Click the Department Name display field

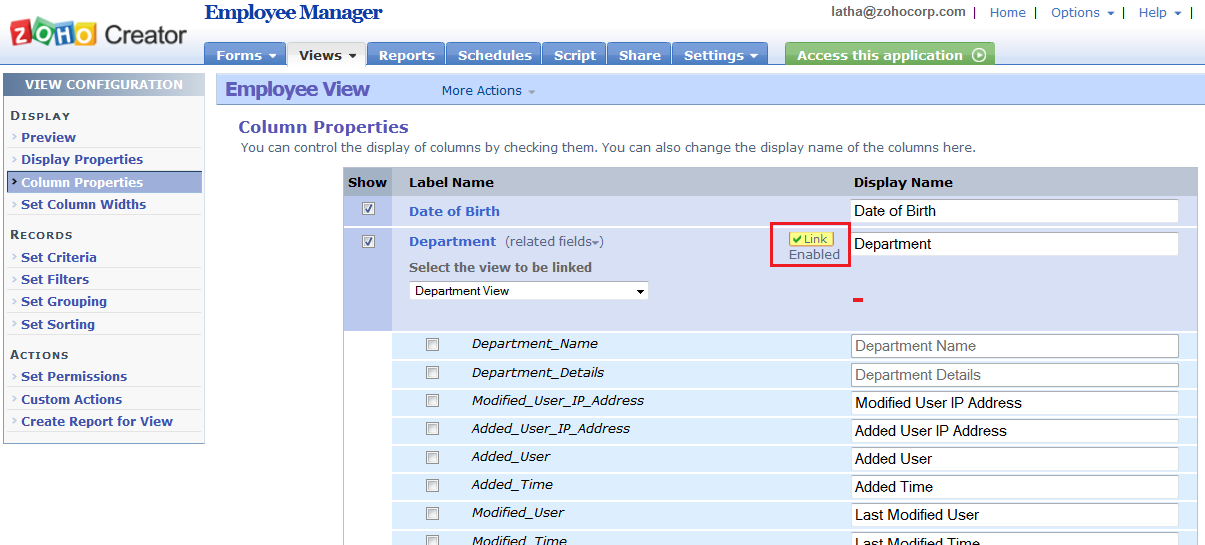(x=1015, y=346)
